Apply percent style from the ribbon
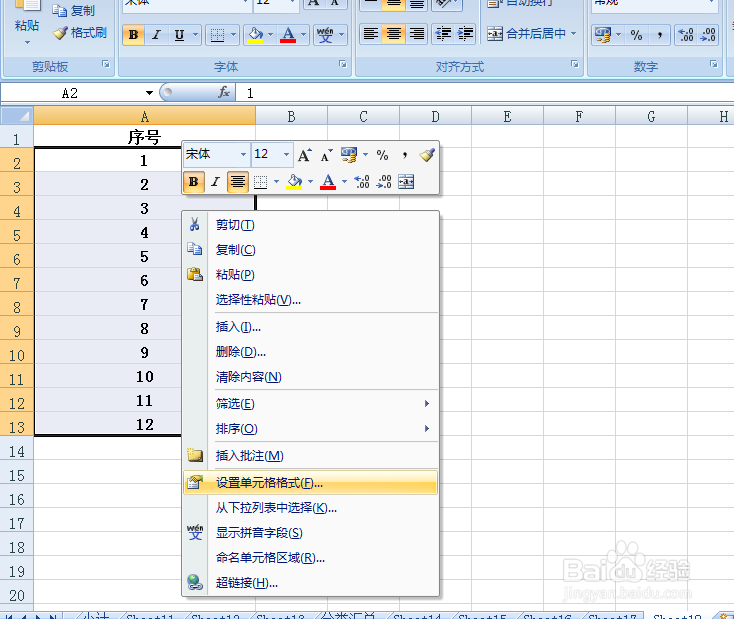The height and width of the screenshot is (619, 734). click(636, 35)
